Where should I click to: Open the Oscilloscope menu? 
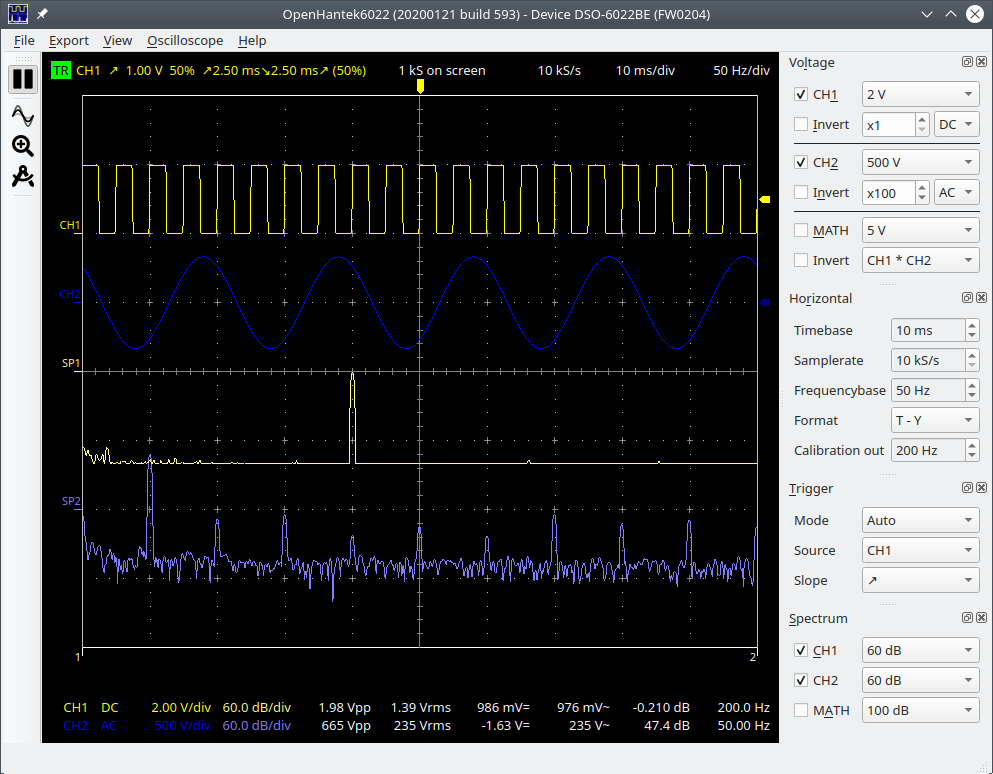[x=185, y=41]
